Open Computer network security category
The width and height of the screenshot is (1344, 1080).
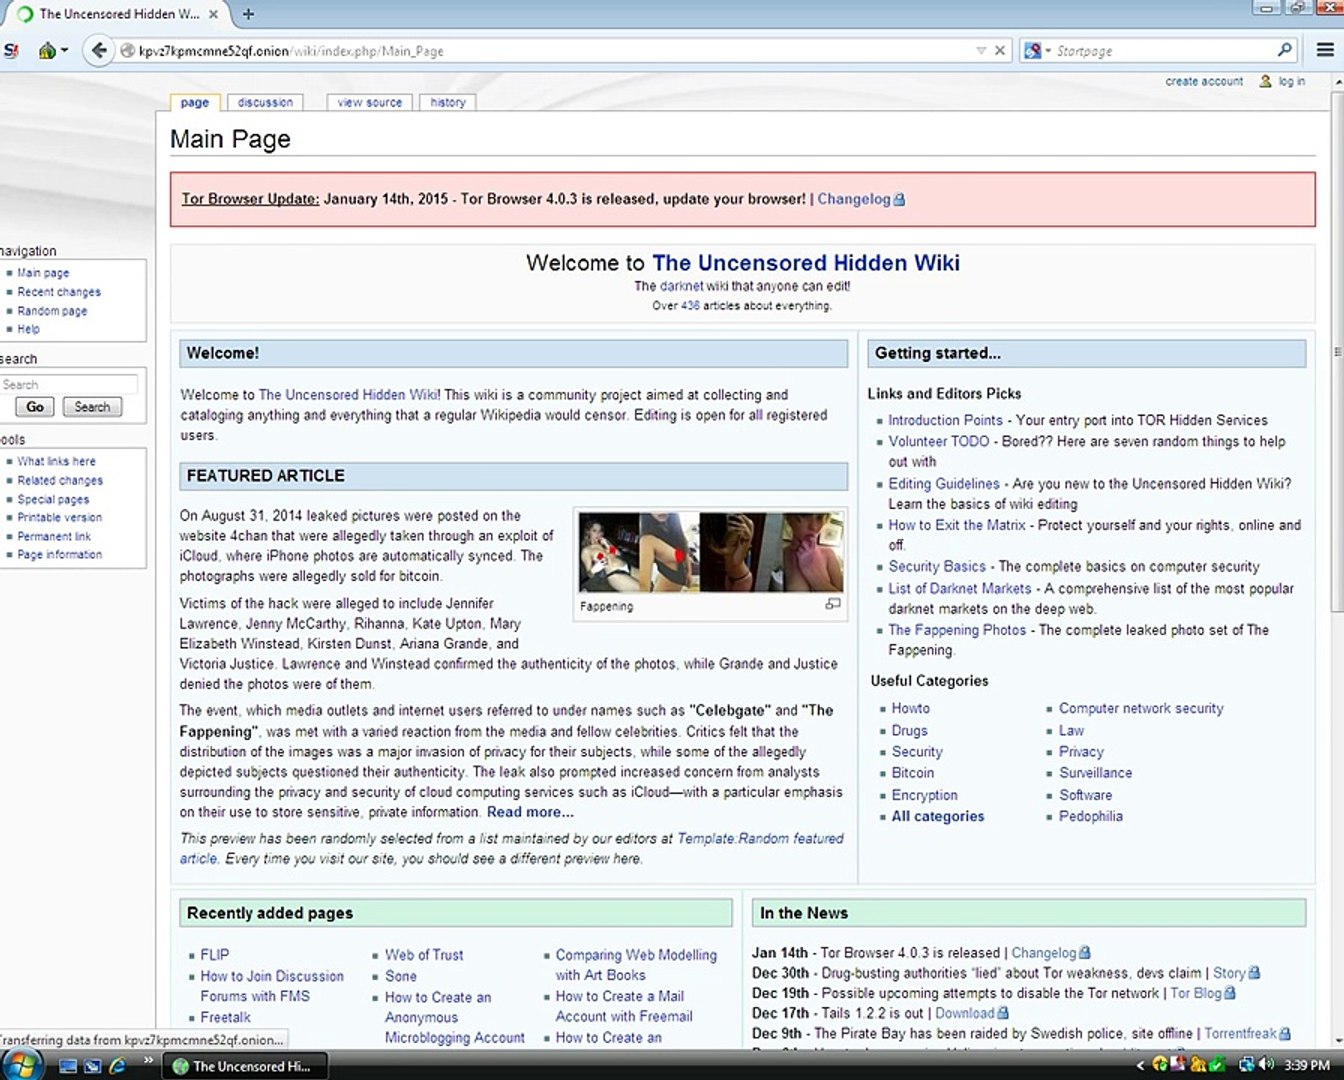tap(1141, 708)
